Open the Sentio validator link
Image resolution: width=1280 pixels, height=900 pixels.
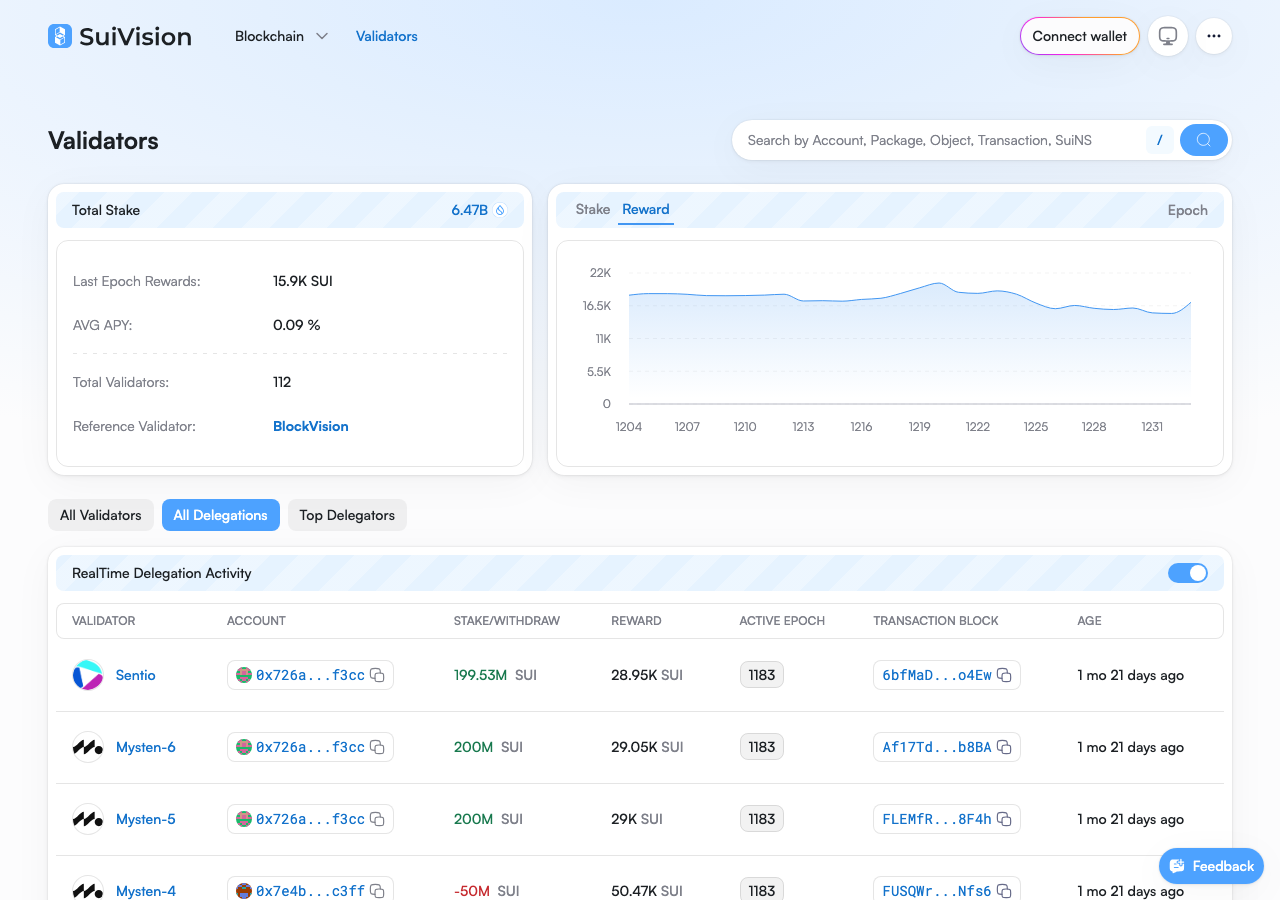(x=136, y=675)
